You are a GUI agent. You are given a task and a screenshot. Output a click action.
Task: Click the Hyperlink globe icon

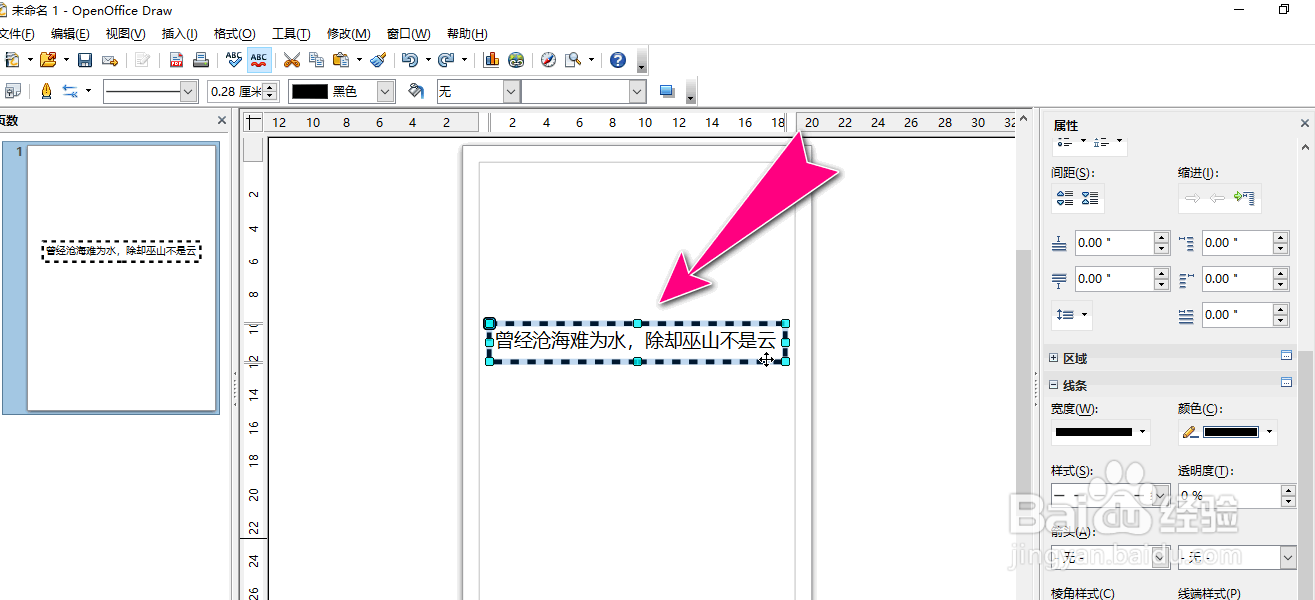click(x=516, y=60)
